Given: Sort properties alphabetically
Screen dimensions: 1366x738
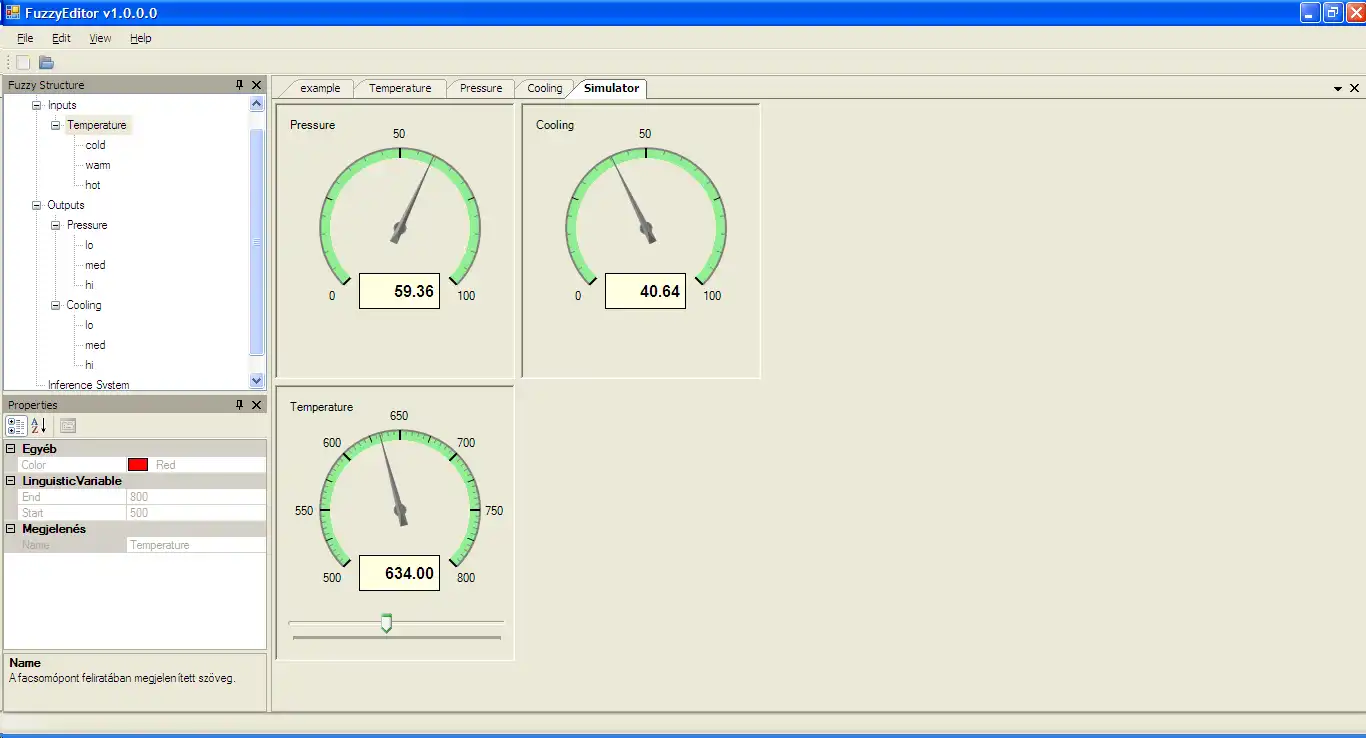Looking at the screenshot, I should 38,425.
